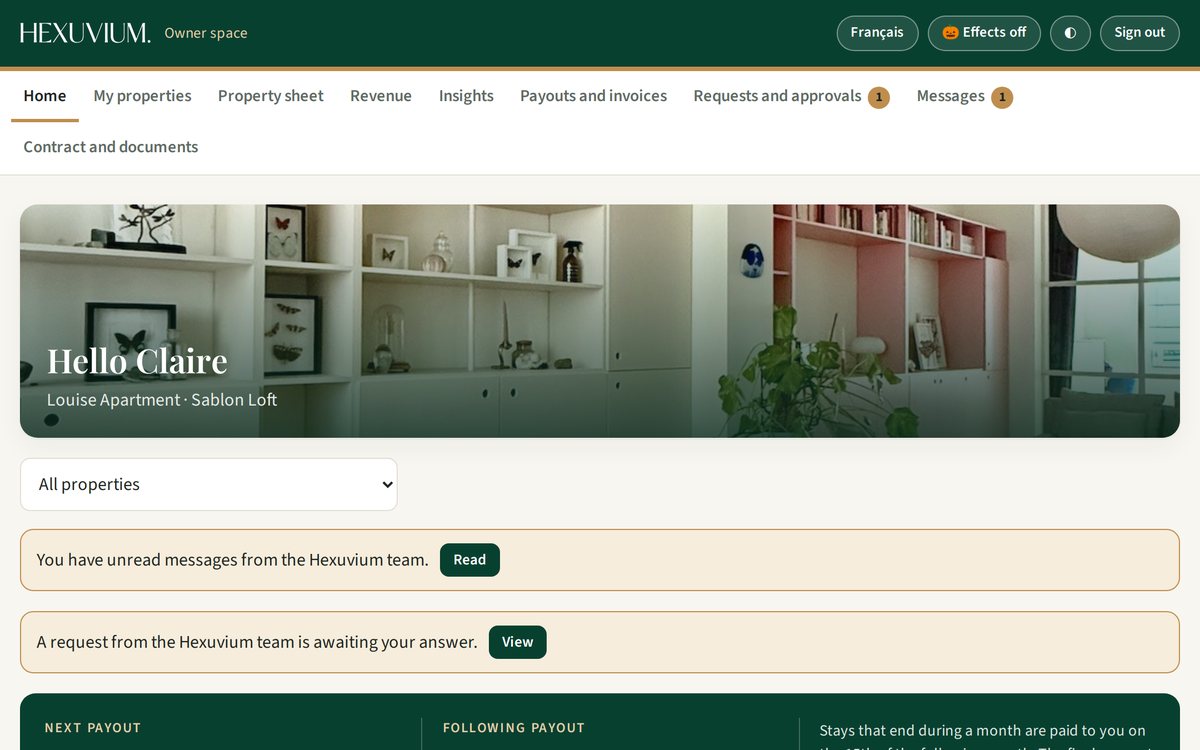This screenshot has height=750, width=1200.
Task: Open Payouts and invoices tab
Action: (593, 96)
